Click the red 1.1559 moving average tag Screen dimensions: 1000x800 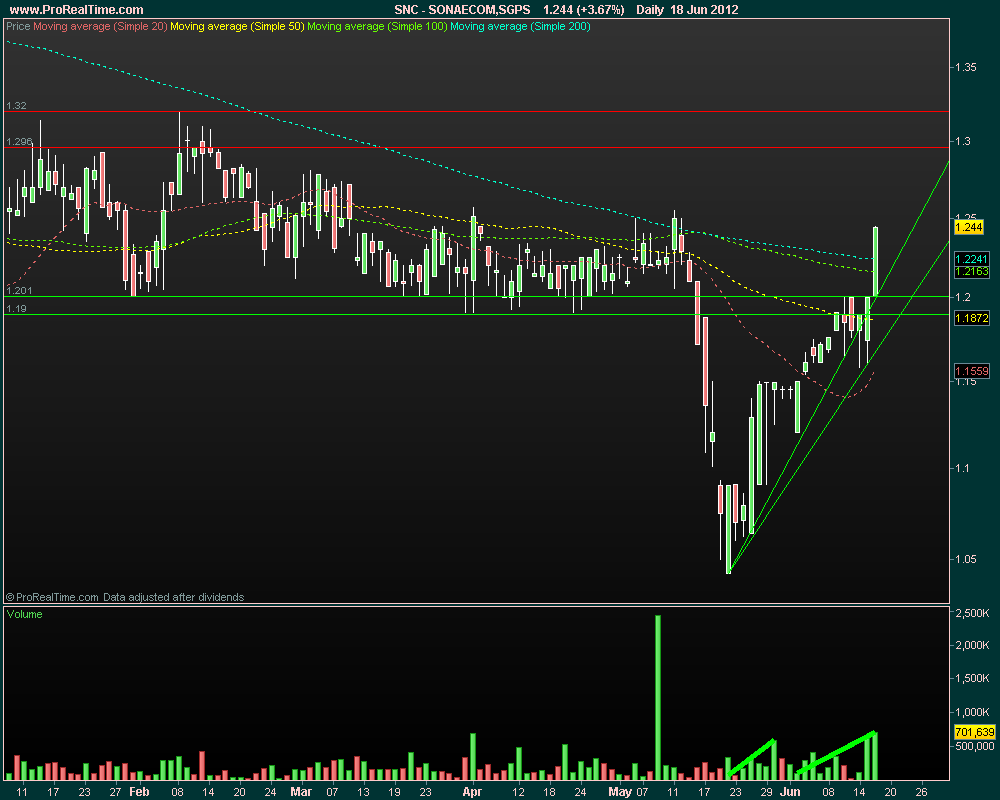click(972, 371)
